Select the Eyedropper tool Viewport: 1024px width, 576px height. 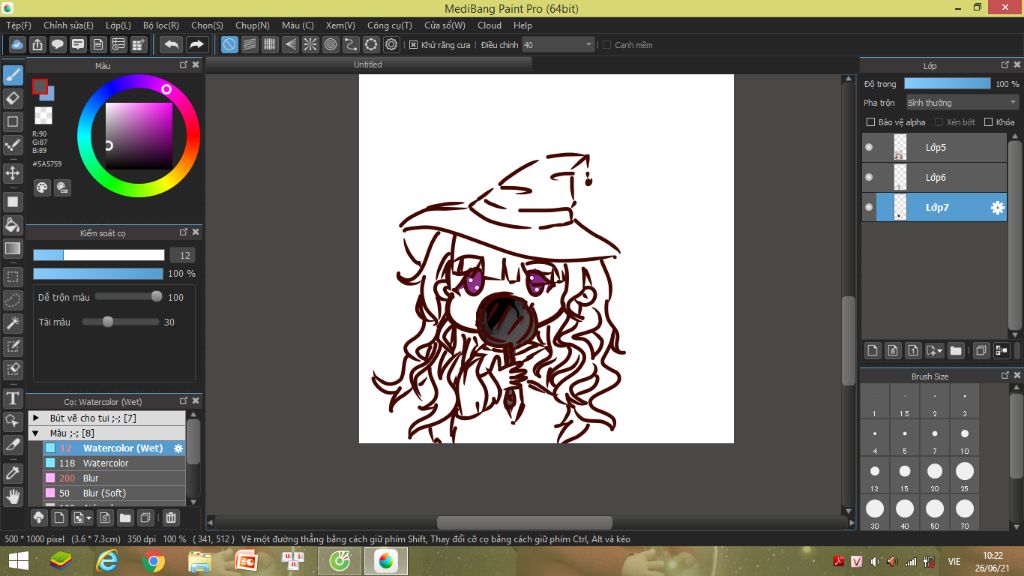(x=12, y=472)
